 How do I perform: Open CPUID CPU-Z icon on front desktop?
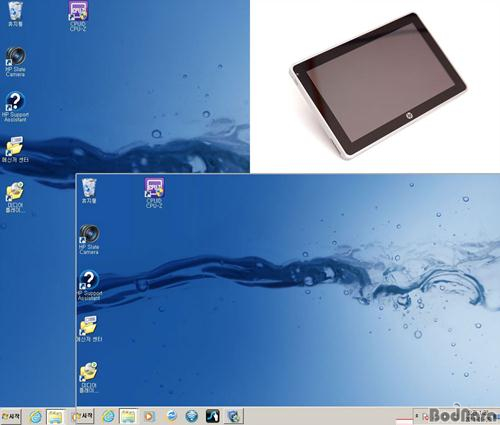pos(154,192)
